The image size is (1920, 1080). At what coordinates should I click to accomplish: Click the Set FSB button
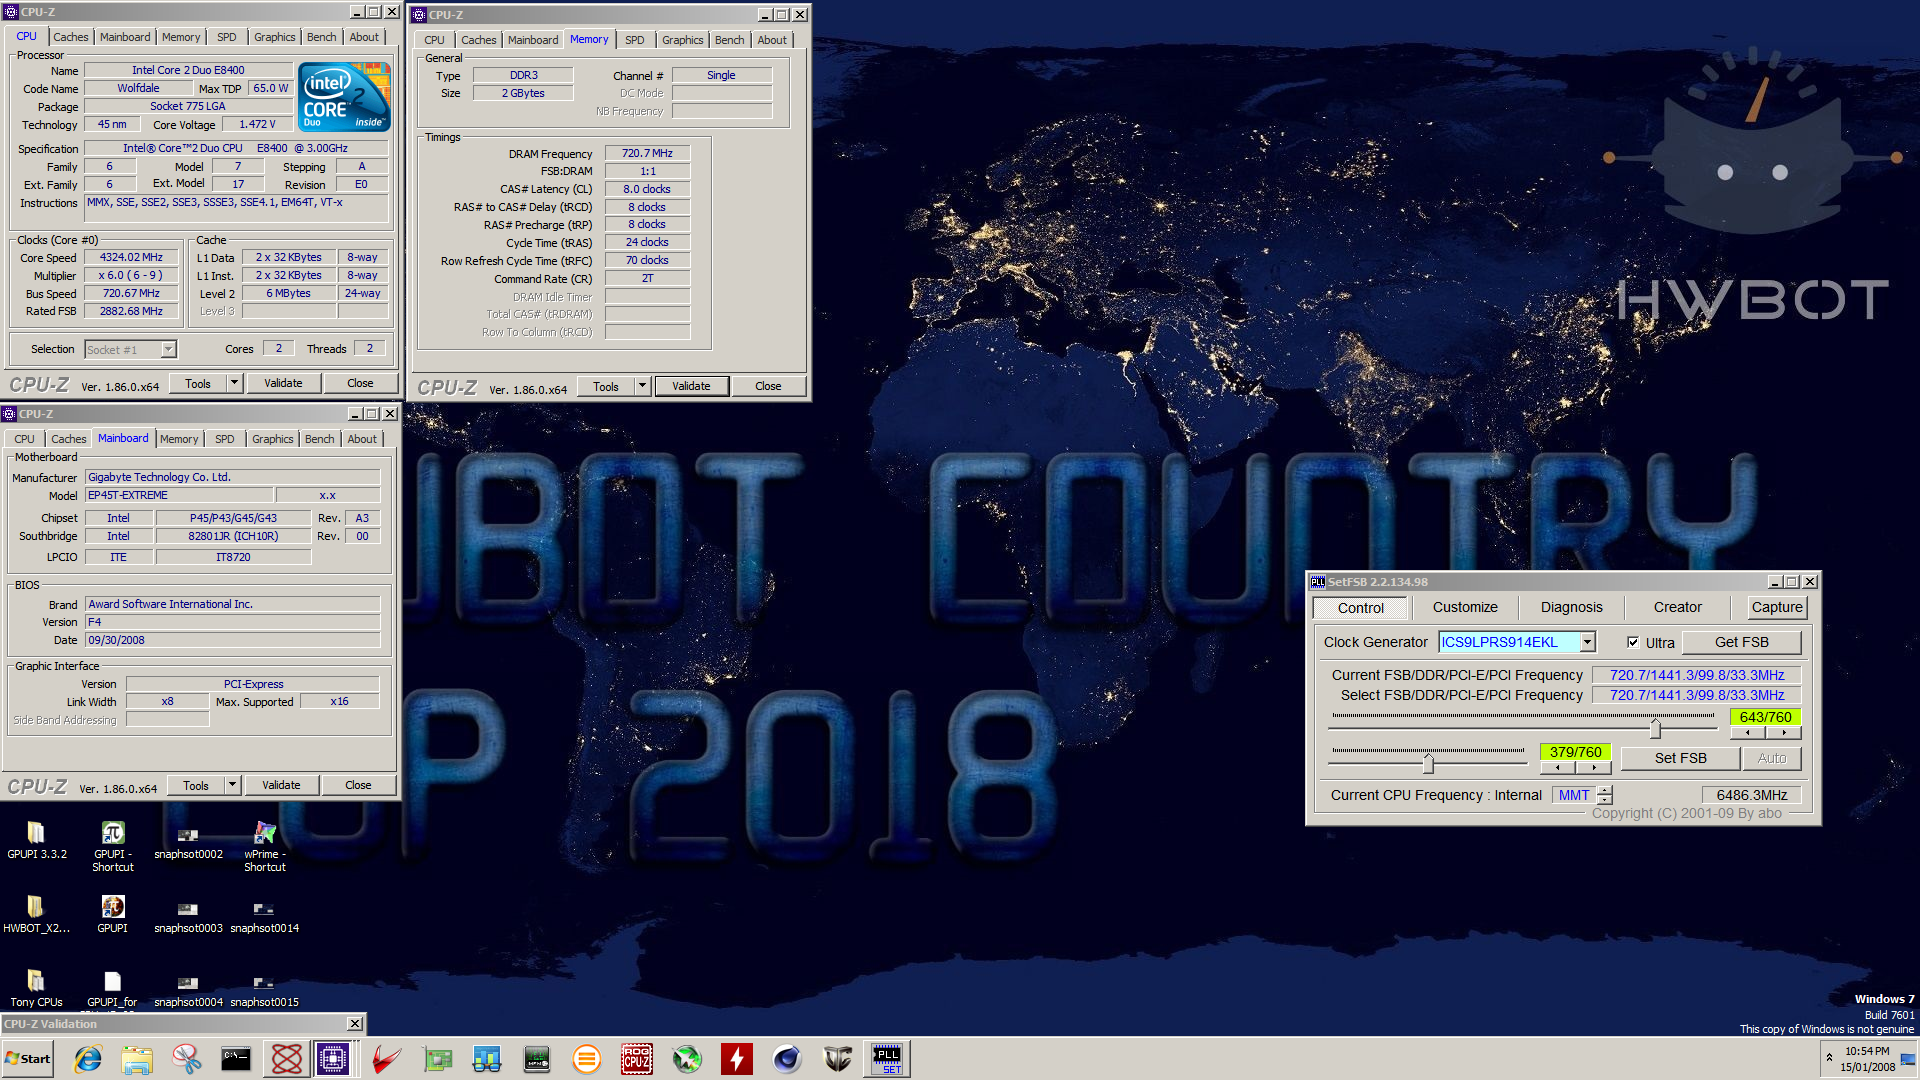click(x=1680, y=758)
